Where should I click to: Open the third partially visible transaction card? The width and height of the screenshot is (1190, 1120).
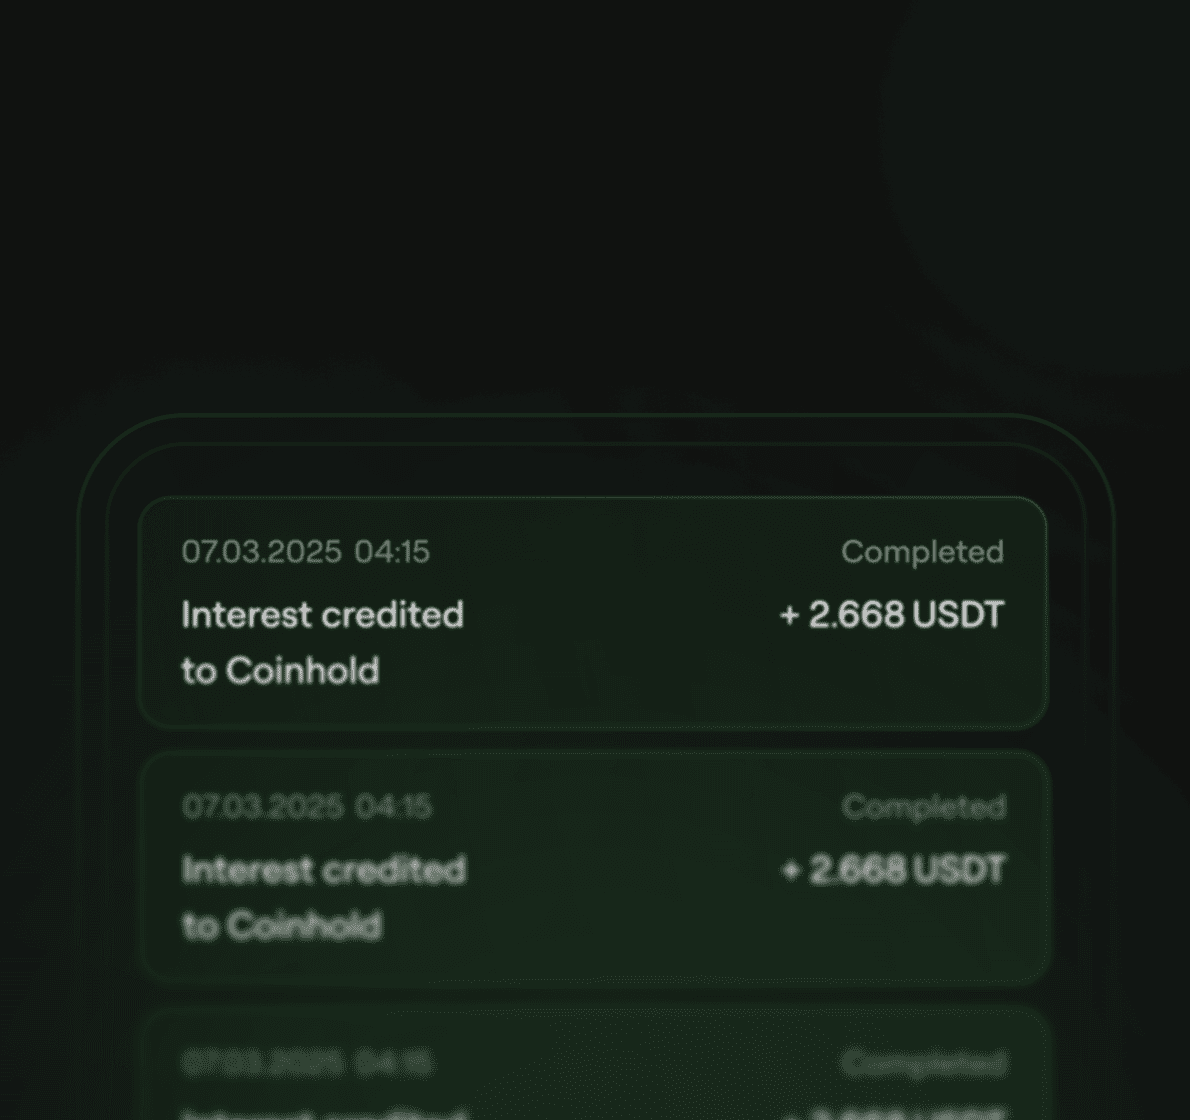[x=597, y=1064]
